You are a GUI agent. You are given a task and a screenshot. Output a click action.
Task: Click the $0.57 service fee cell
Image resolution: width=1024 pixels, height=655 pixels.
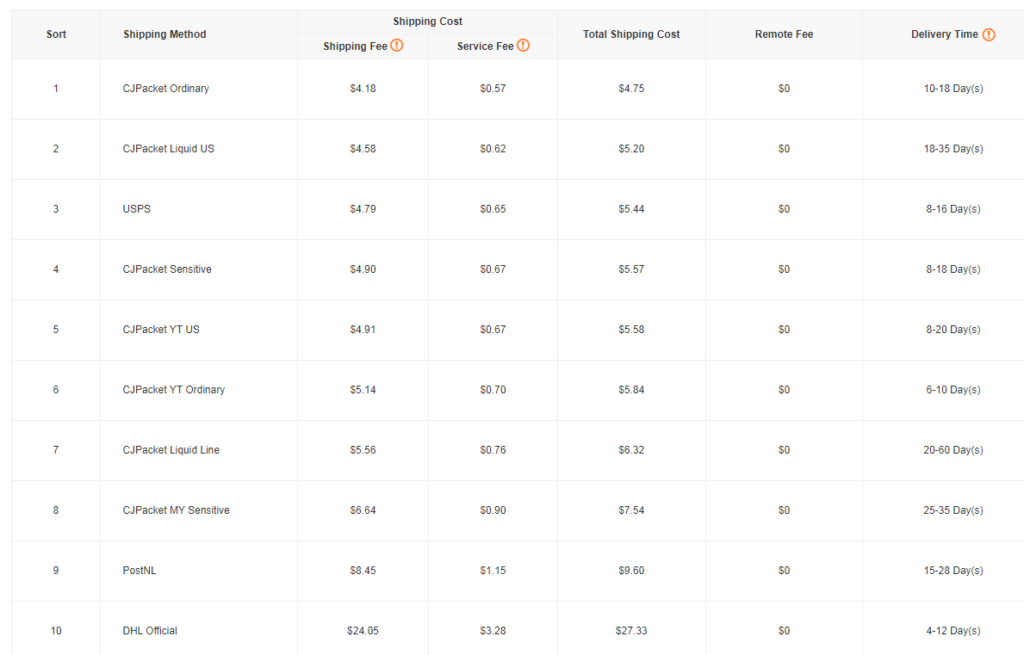point(492,88)
